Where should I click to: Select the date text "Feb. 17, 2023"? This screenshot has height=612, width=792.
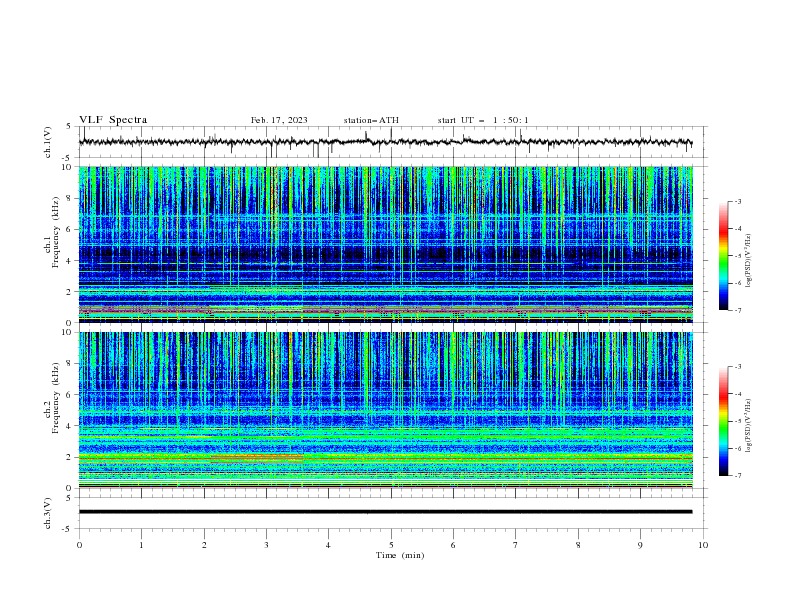(x=279, y=120)
